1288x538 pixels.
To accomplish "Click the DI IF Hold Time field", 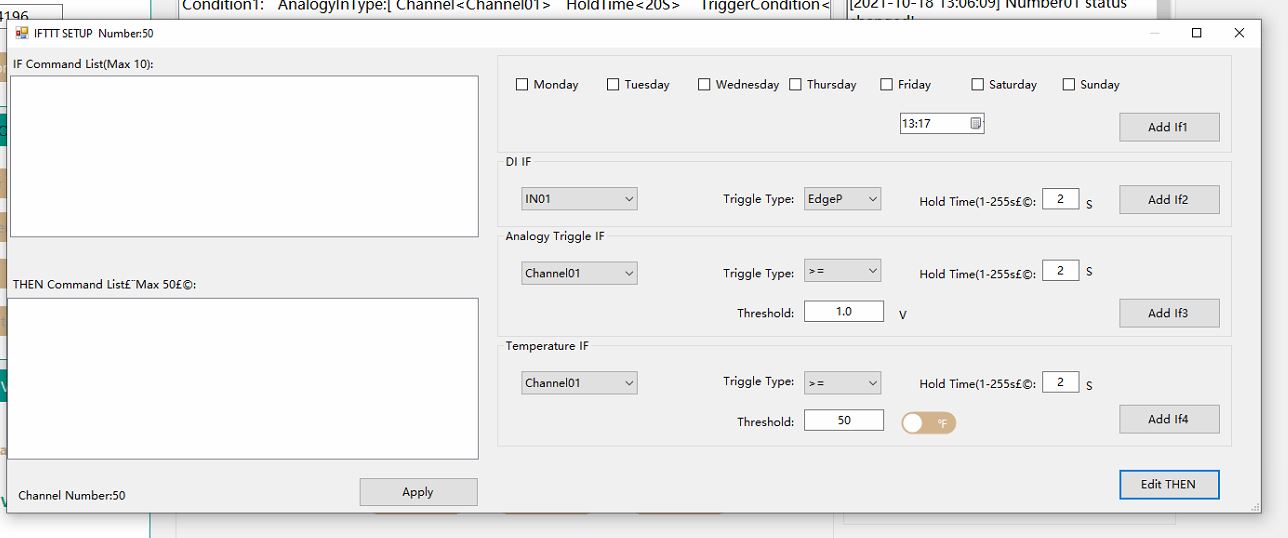I will [x=1060, y=199].
